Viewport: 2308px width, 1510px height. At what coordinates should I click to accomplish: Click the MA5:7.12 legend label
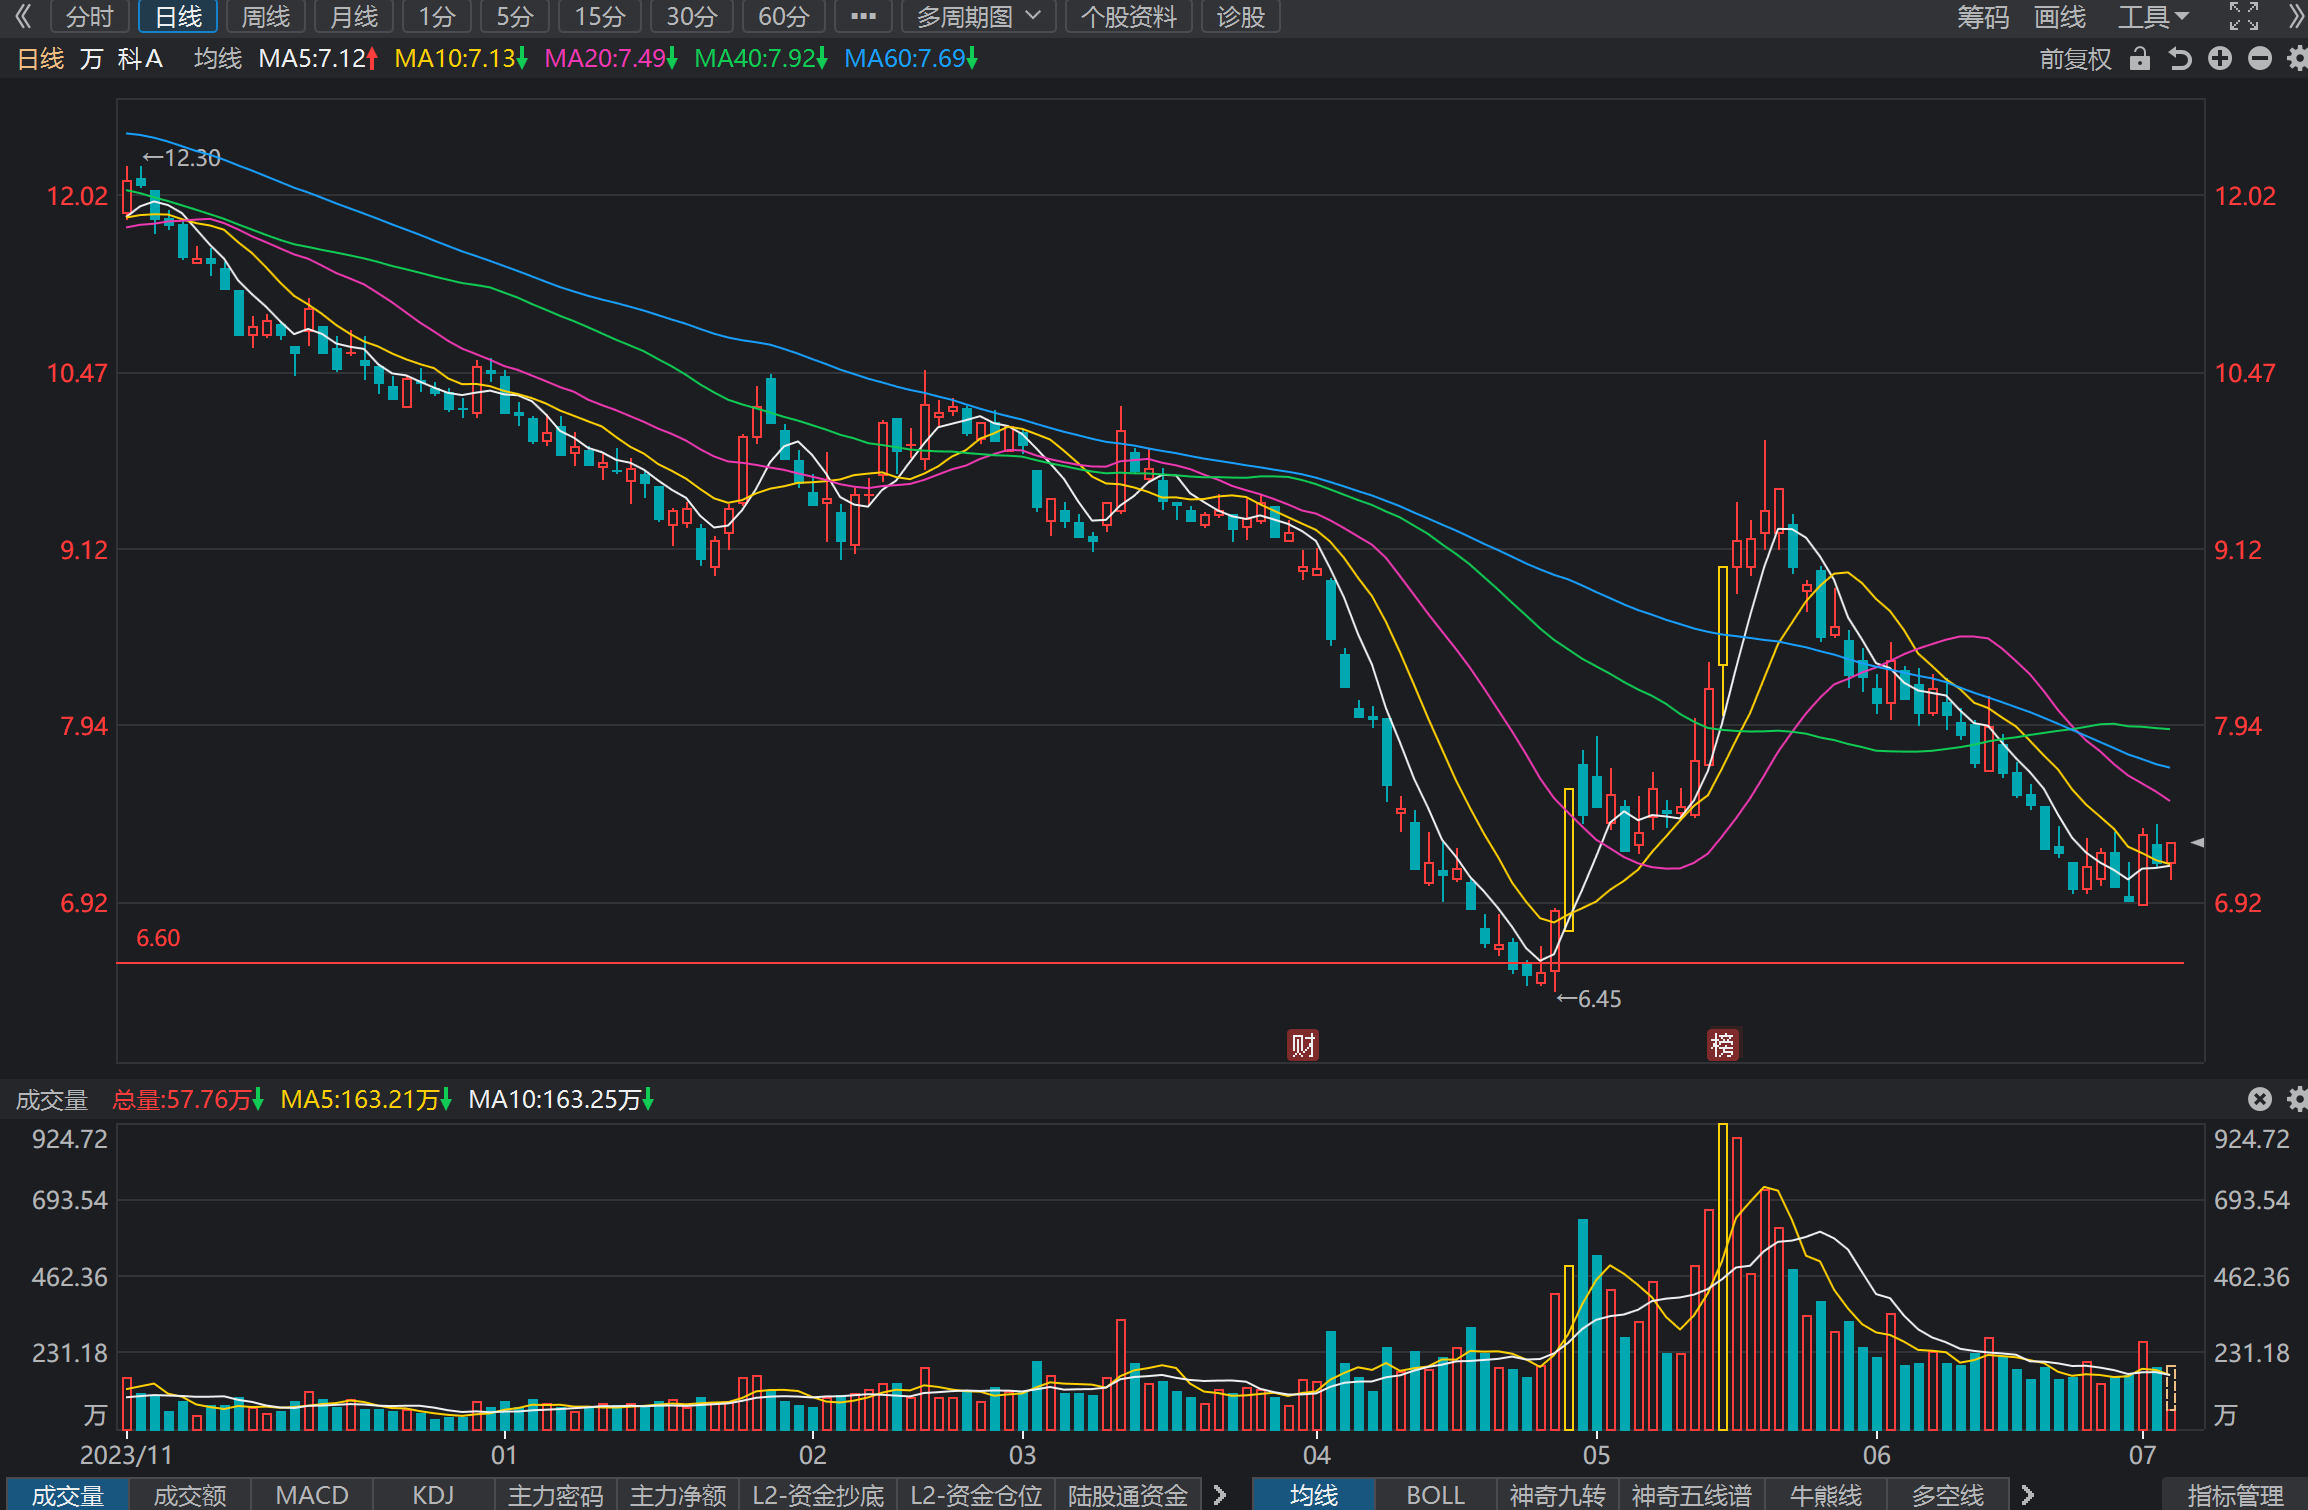pos(318,59)
